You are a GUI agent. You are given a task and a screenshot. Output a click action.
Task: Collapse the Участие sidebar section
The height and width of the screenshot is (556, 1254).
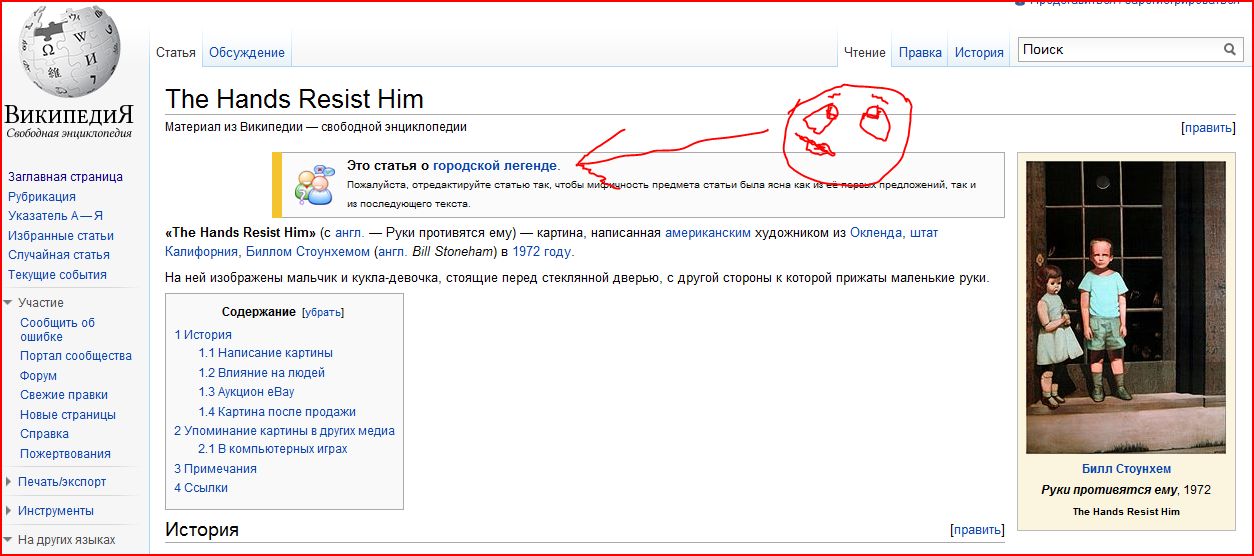point(9,303)
